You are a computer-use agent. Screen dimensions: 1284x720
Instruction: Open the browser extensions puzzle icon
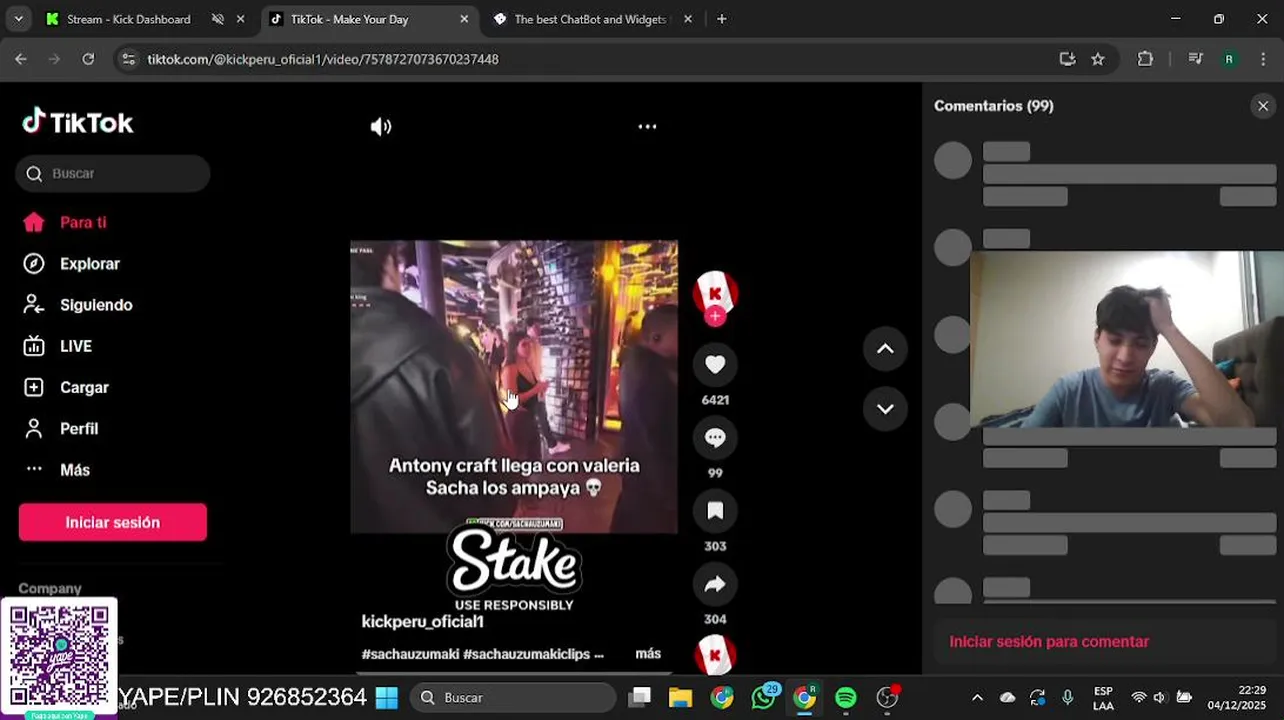coord(1146,59)
